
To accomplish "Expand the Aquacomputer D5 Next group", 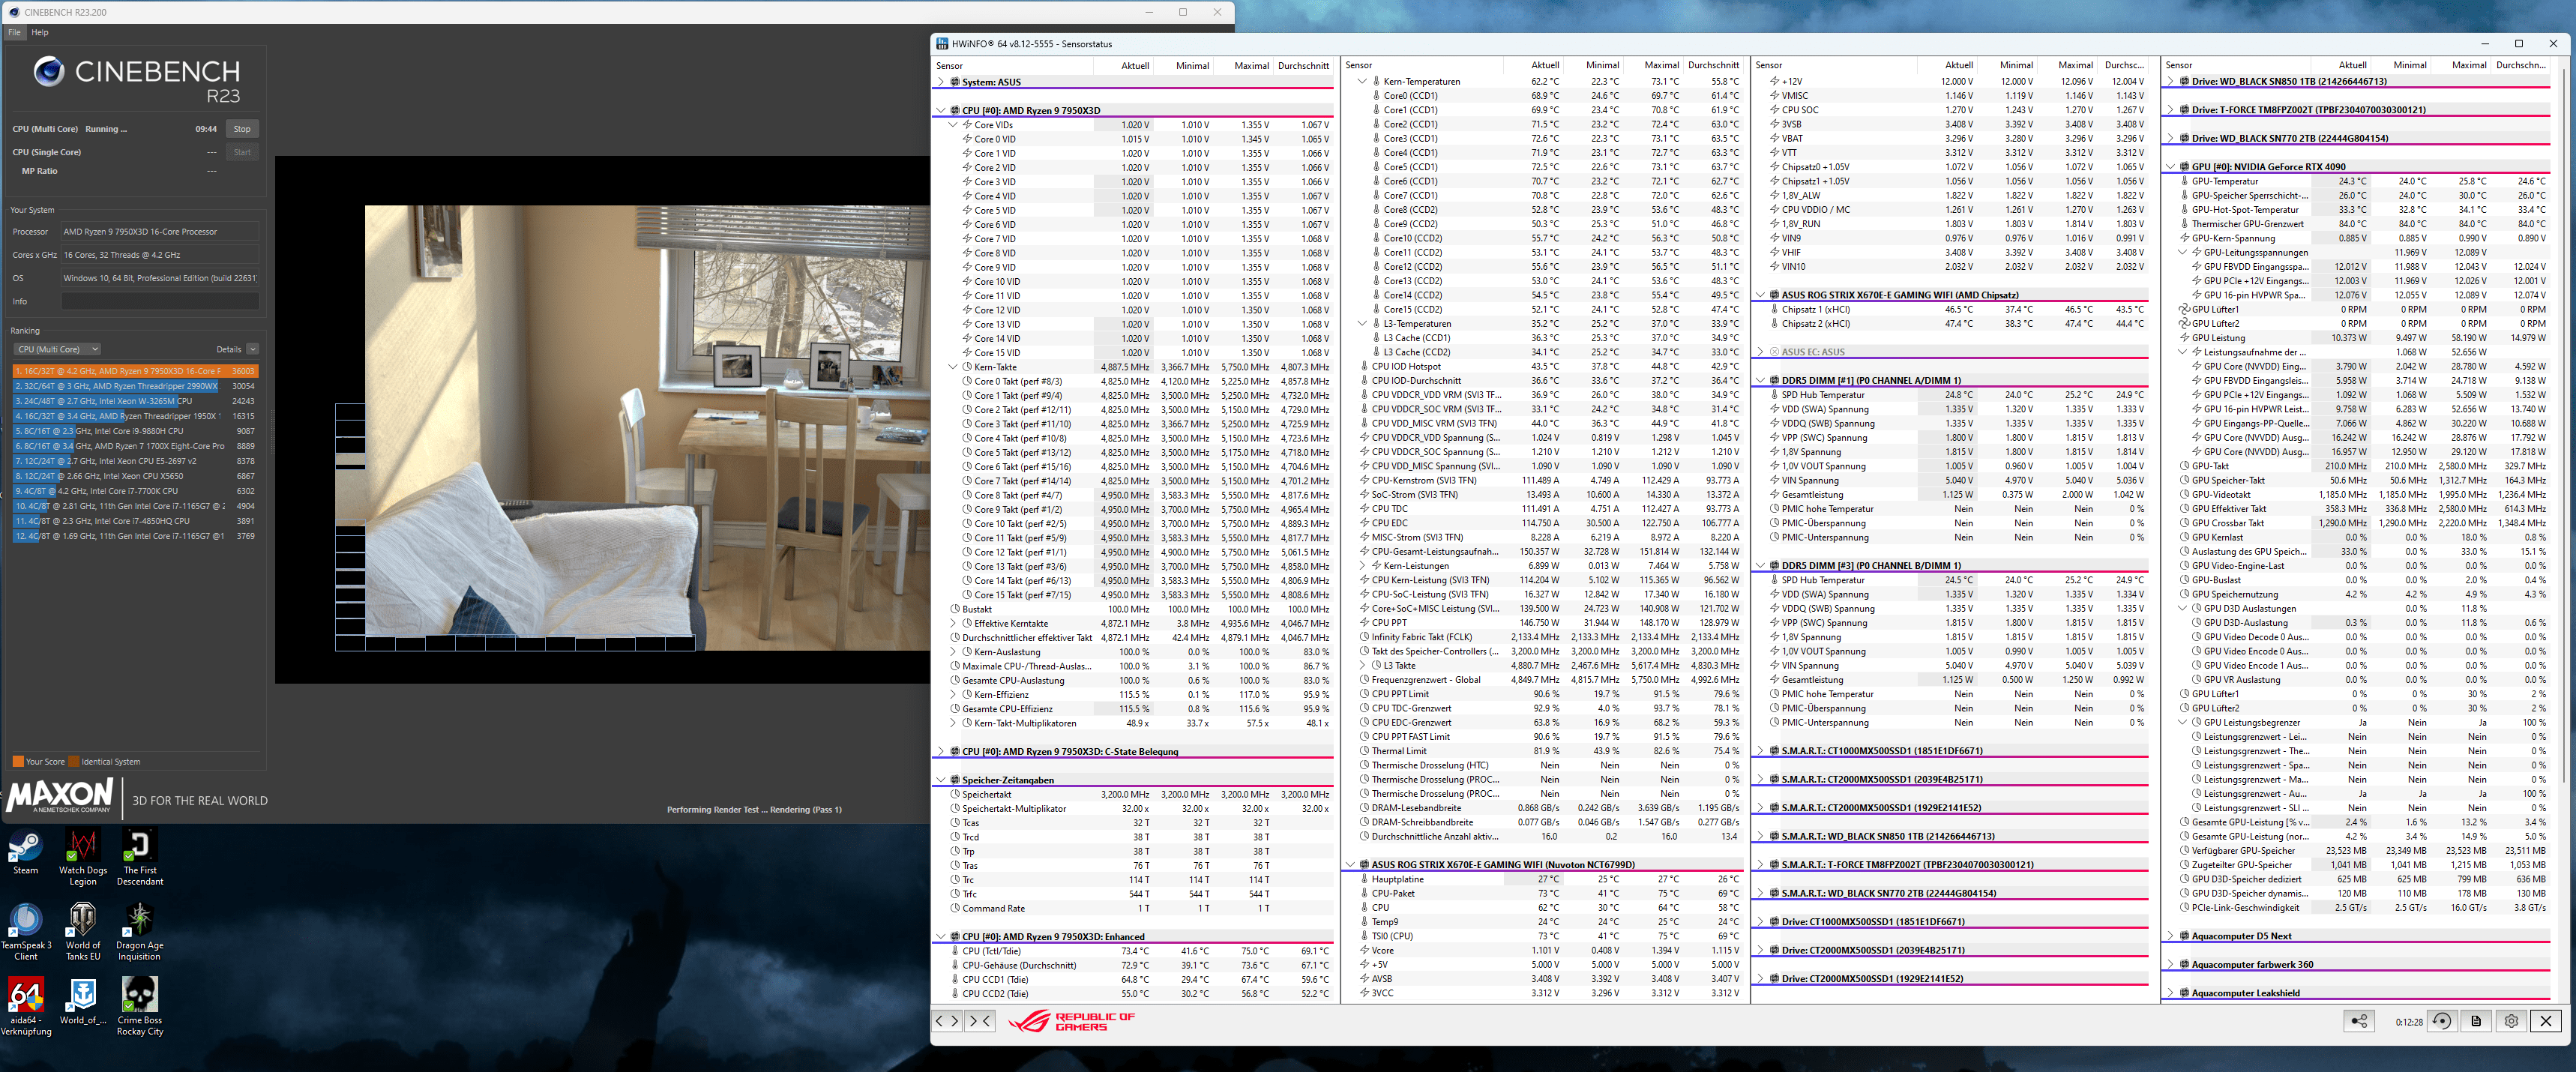I will click(2170, 936).
